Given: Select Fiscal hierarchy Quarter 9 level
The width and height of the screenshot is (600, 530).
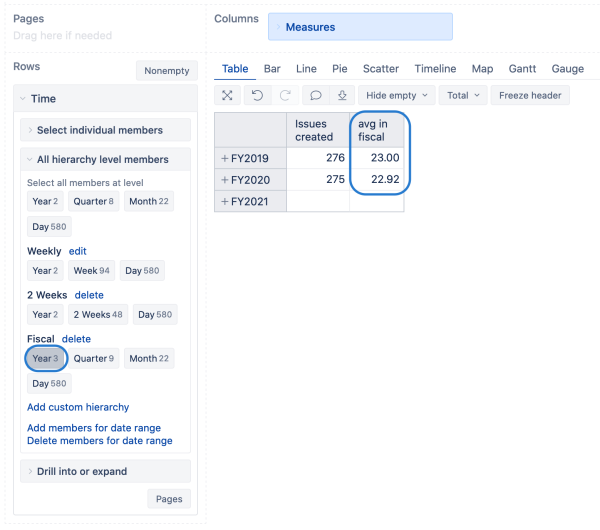Looking at the screenshot, I should coord(94,359).
